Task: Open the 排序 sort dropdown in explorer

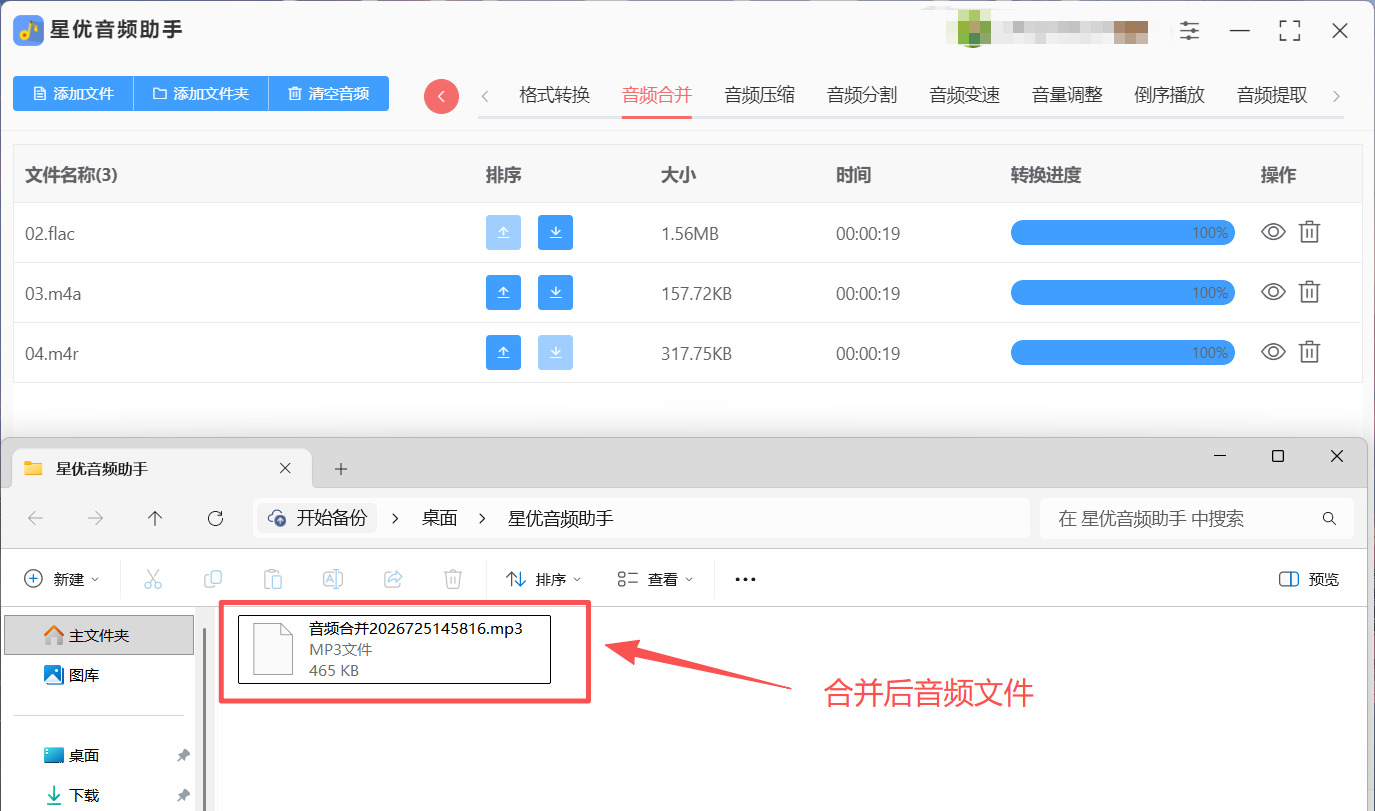Action: tap(544, 579)
